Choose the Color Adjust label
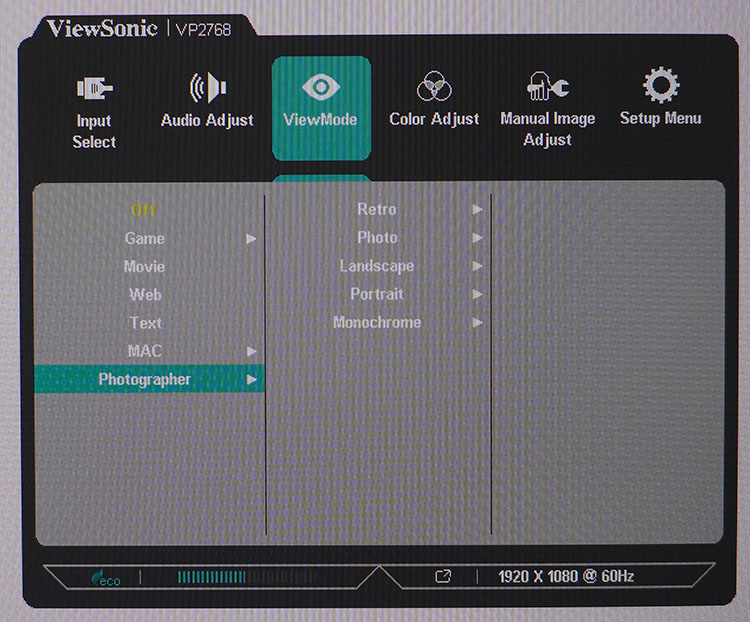Image resolution: width=750 pixels, height=622 pixels. [434, 119]
